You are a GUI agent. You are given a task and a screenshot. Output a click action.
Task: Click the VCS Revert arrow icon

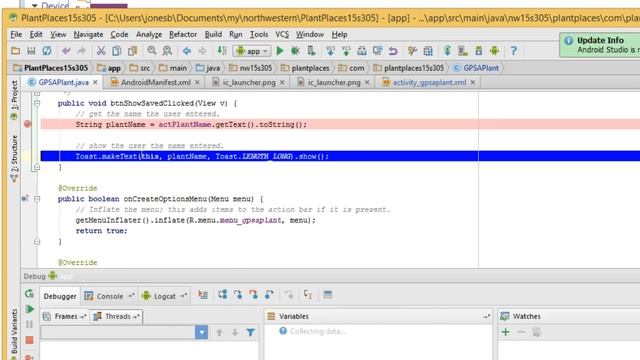[x=393, y=51]
